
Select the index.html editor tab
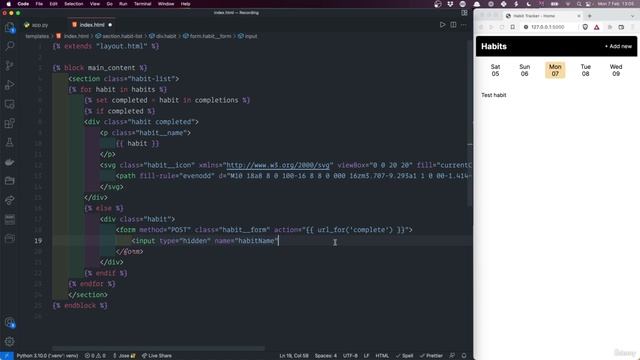click(x=92, y=25)
